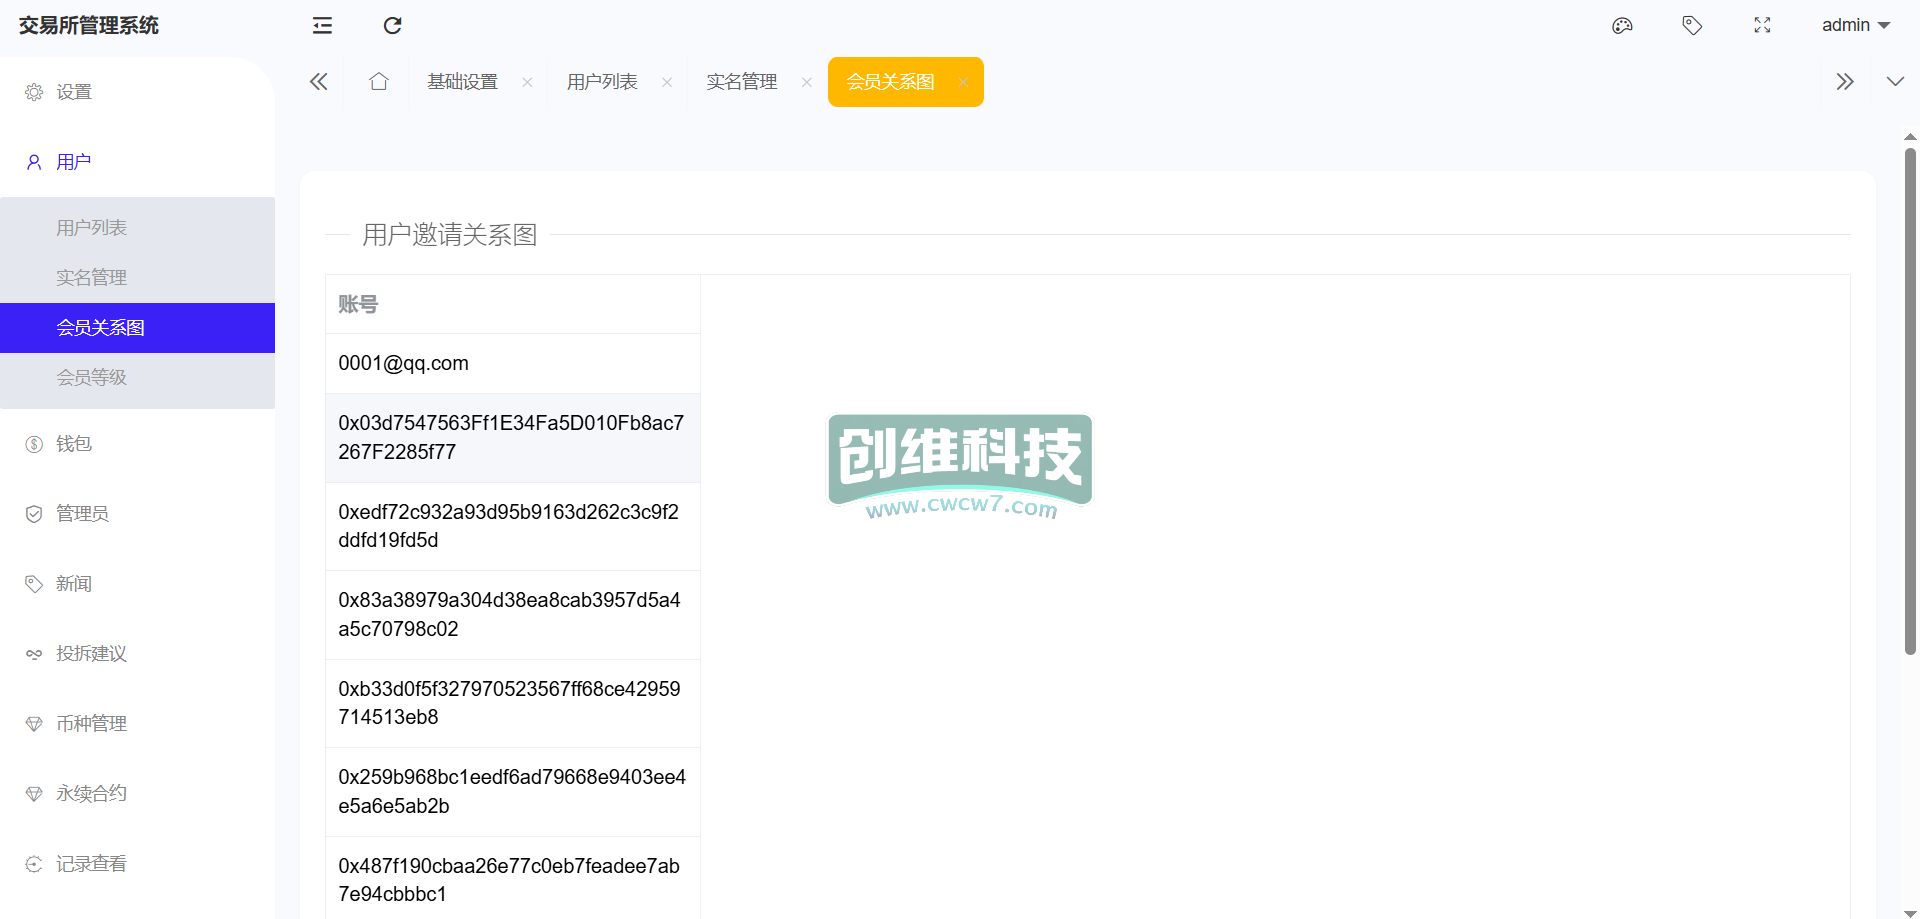Image resolution: width=1920 pixels, height=919 pixels.
Task: Collapse the sidebar with the menu fold icon
Action: (322, 26)
